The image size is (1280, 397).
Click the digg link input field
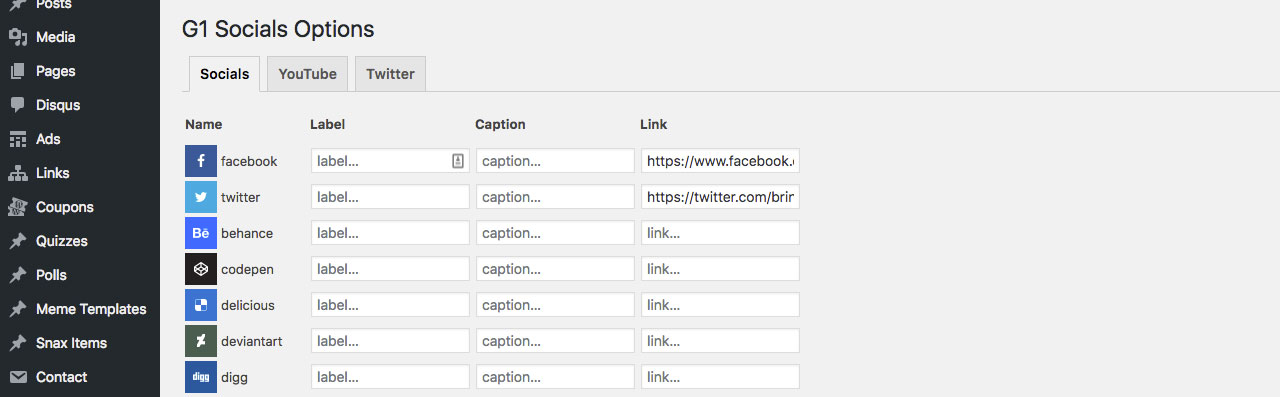click(x=720, y=377)
